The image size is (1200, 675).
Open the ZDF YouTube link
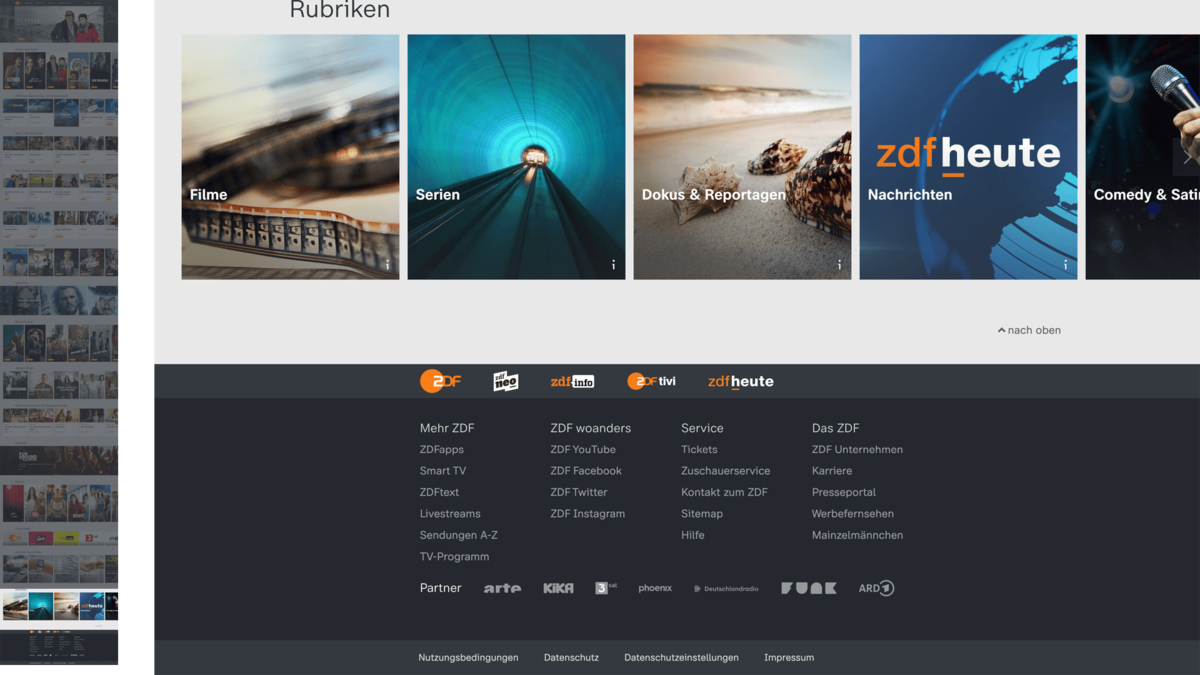[583, 449]
